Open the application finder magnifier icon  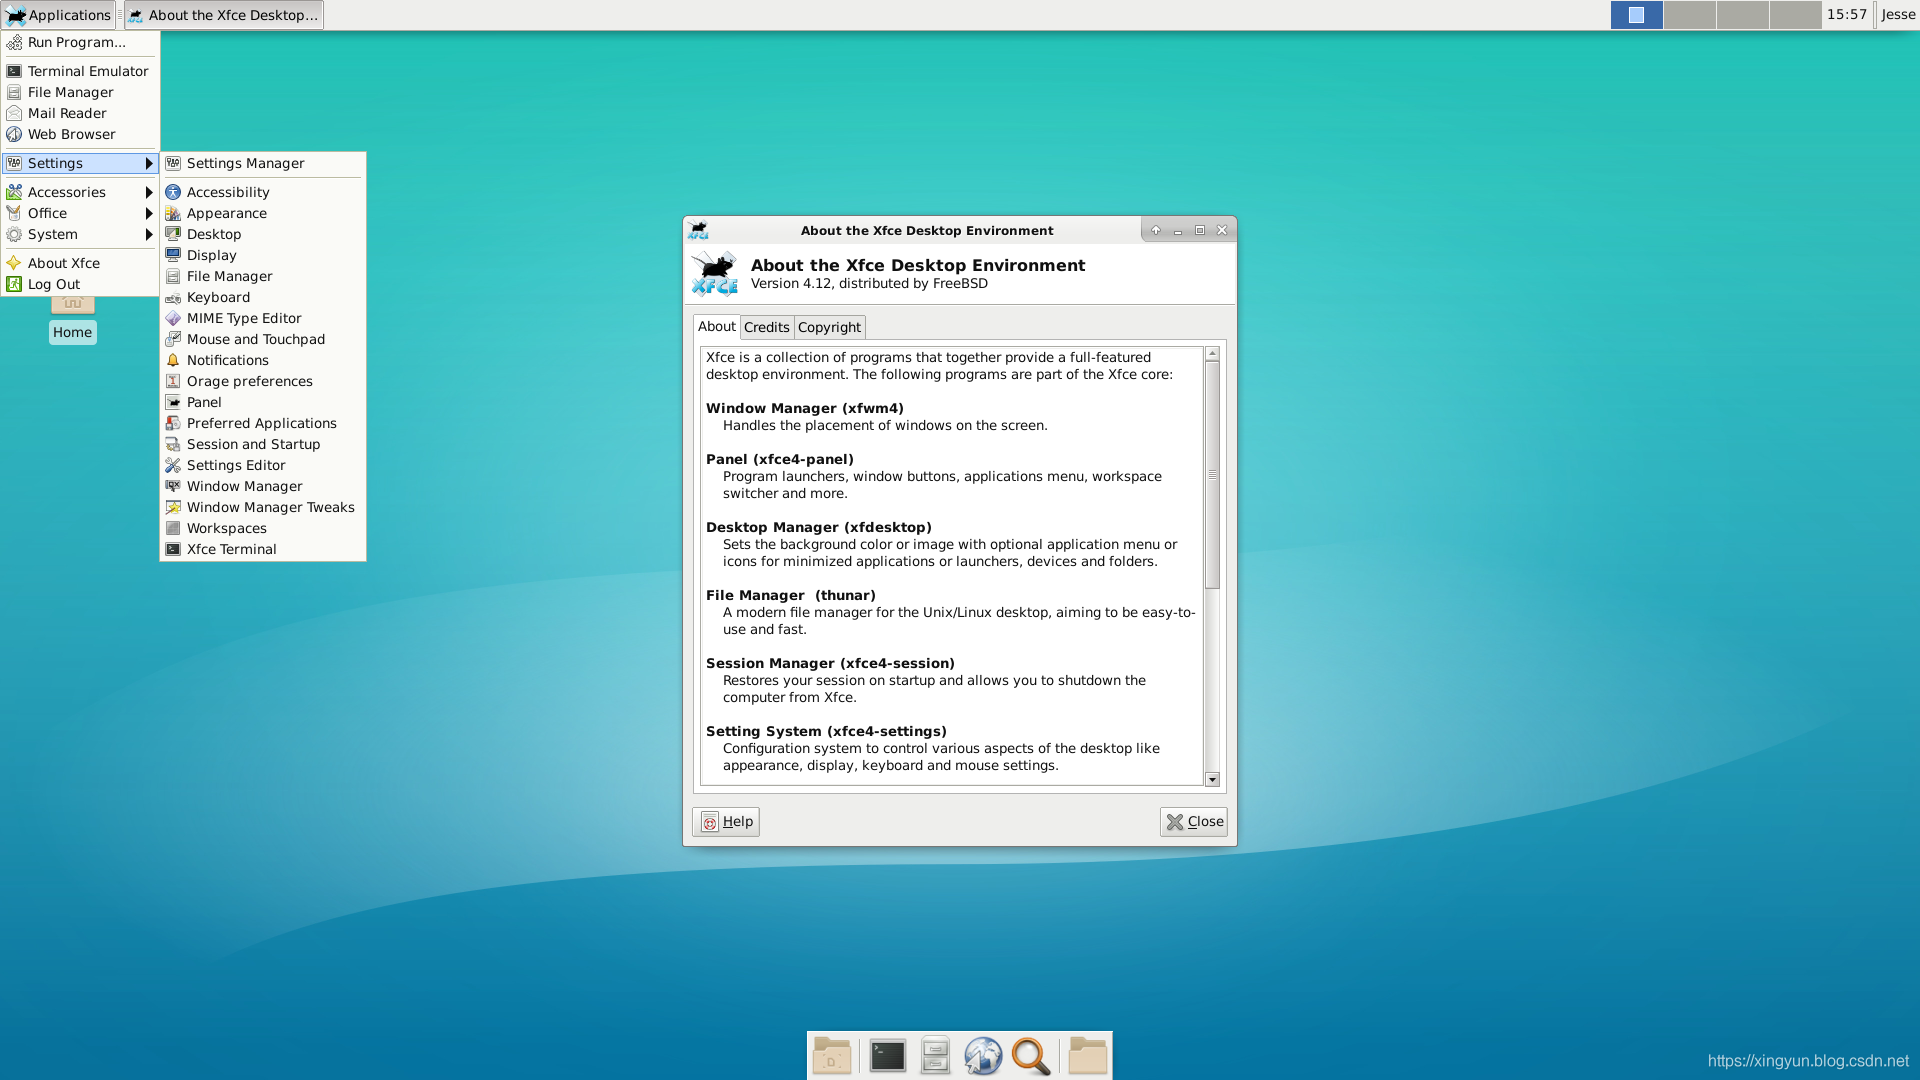[1031, 1055]
